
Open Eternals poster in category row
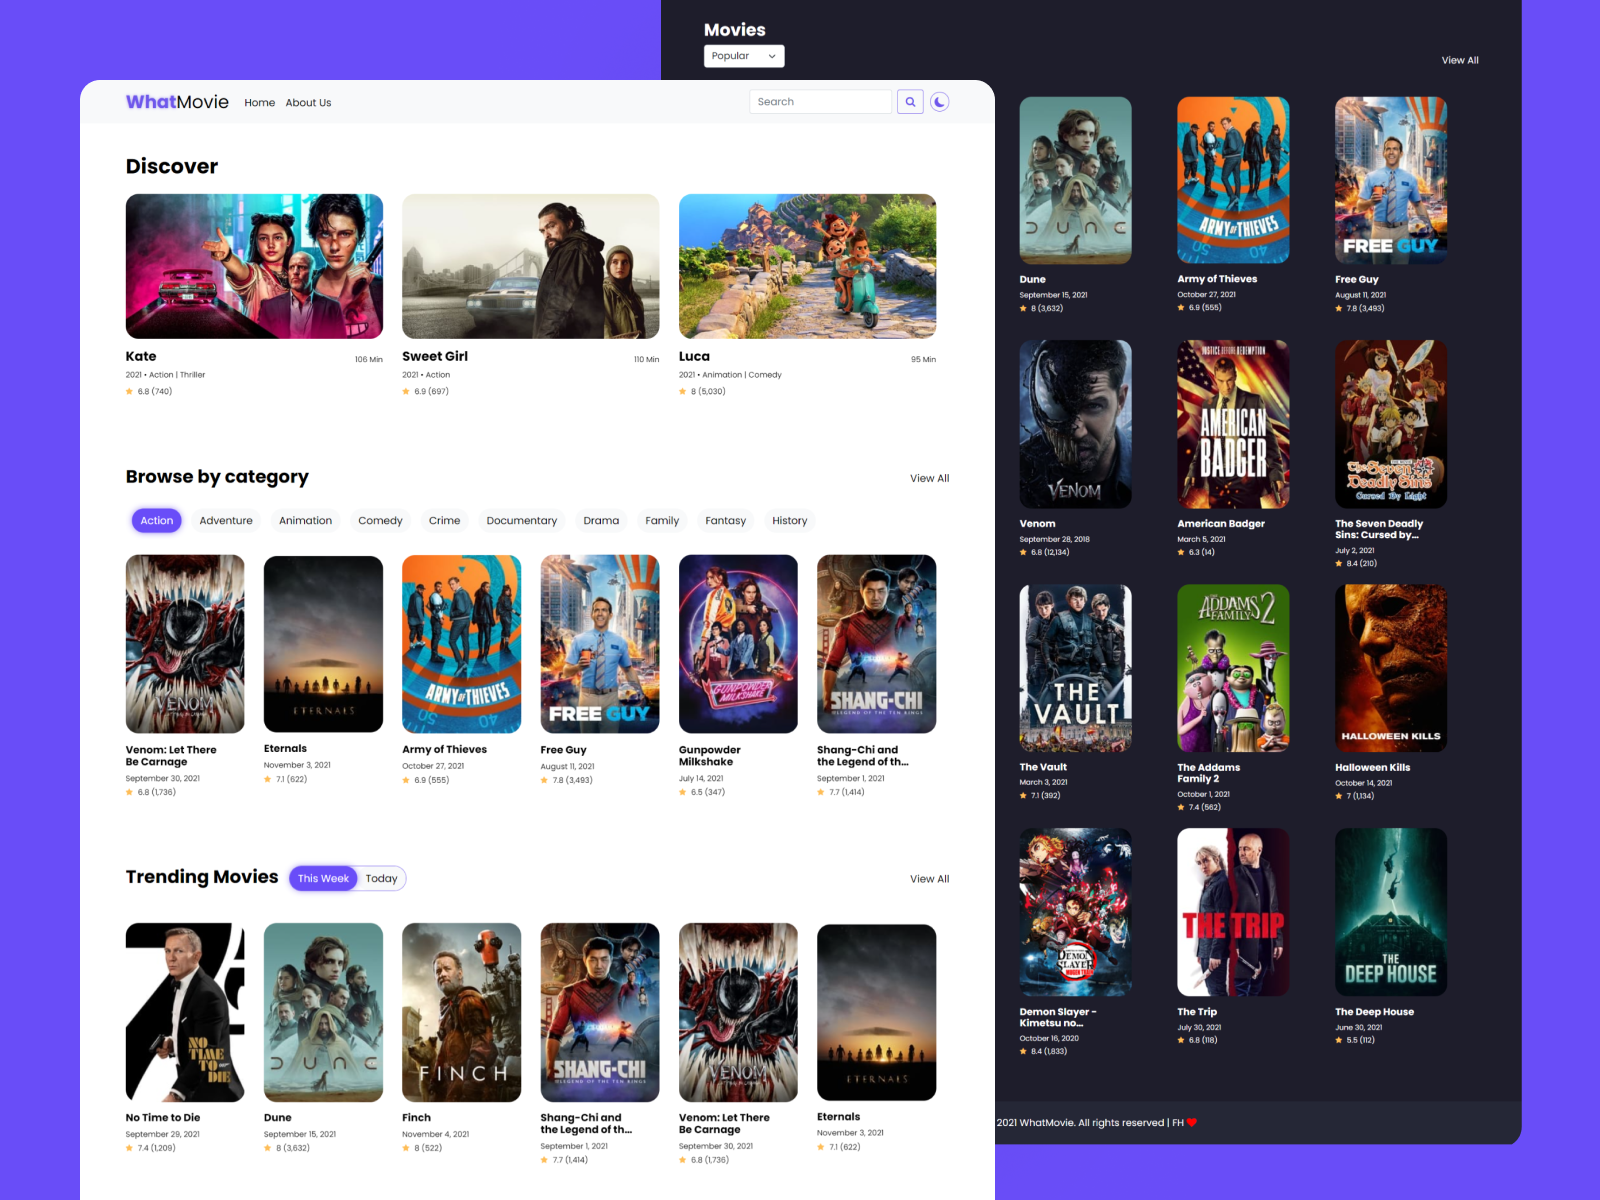(x=323, y=644)
